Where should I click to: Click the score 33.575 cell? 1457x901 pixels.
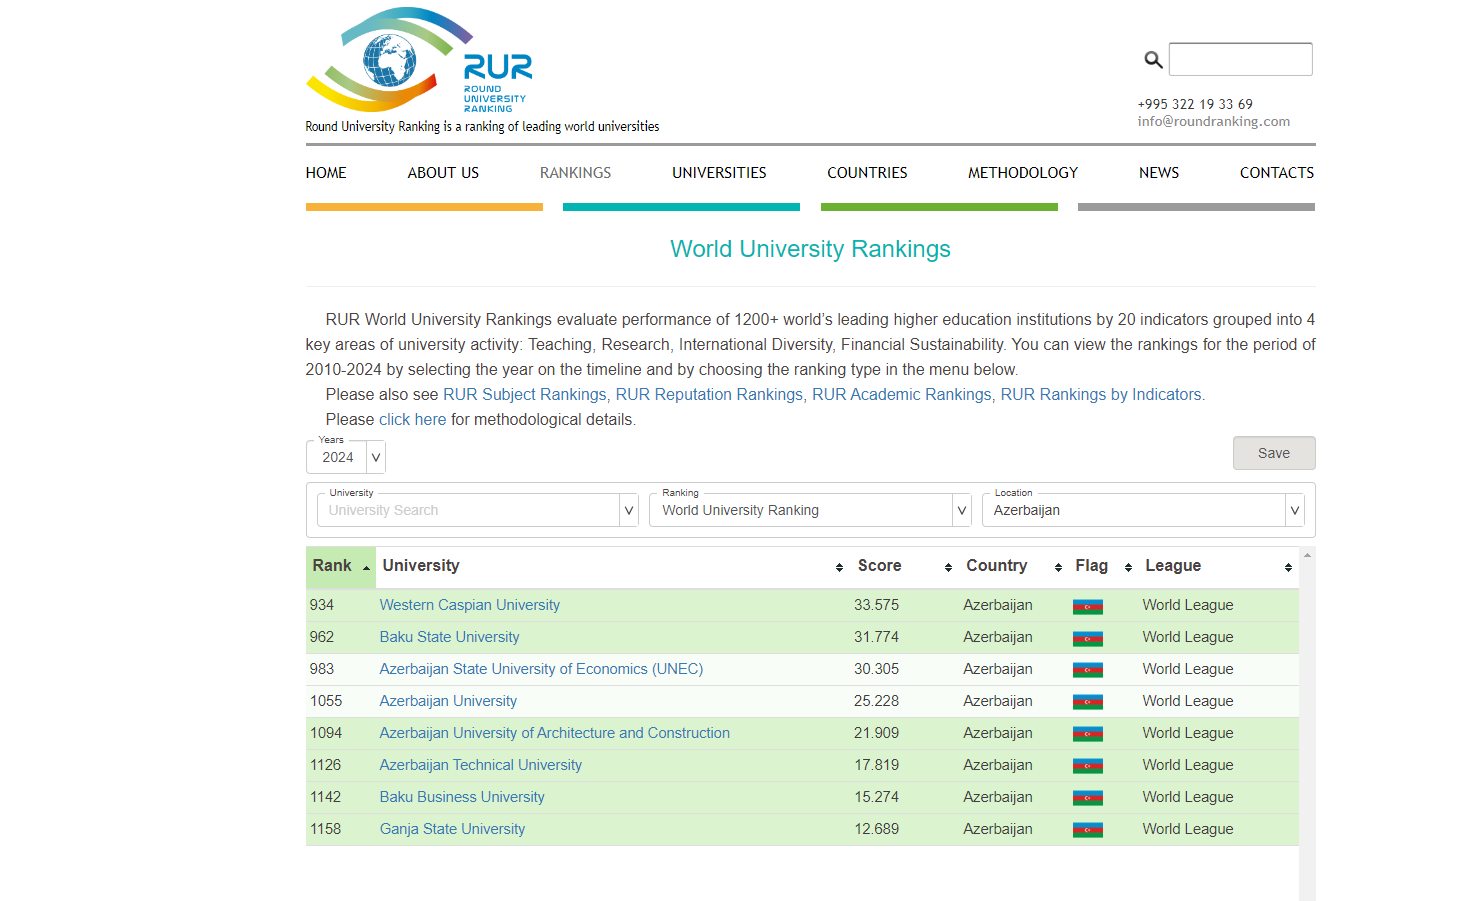coord(876,605)
